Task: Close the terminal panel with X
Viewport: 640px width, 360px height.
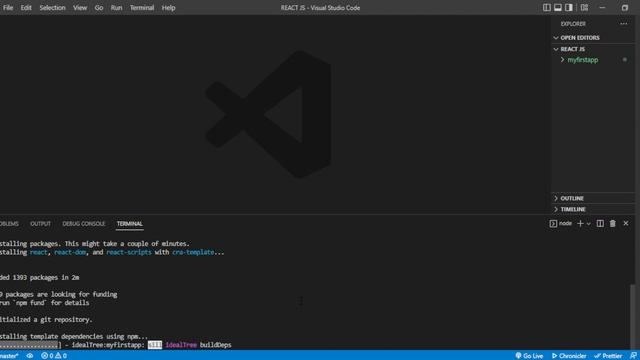Action: click(626, 223)
